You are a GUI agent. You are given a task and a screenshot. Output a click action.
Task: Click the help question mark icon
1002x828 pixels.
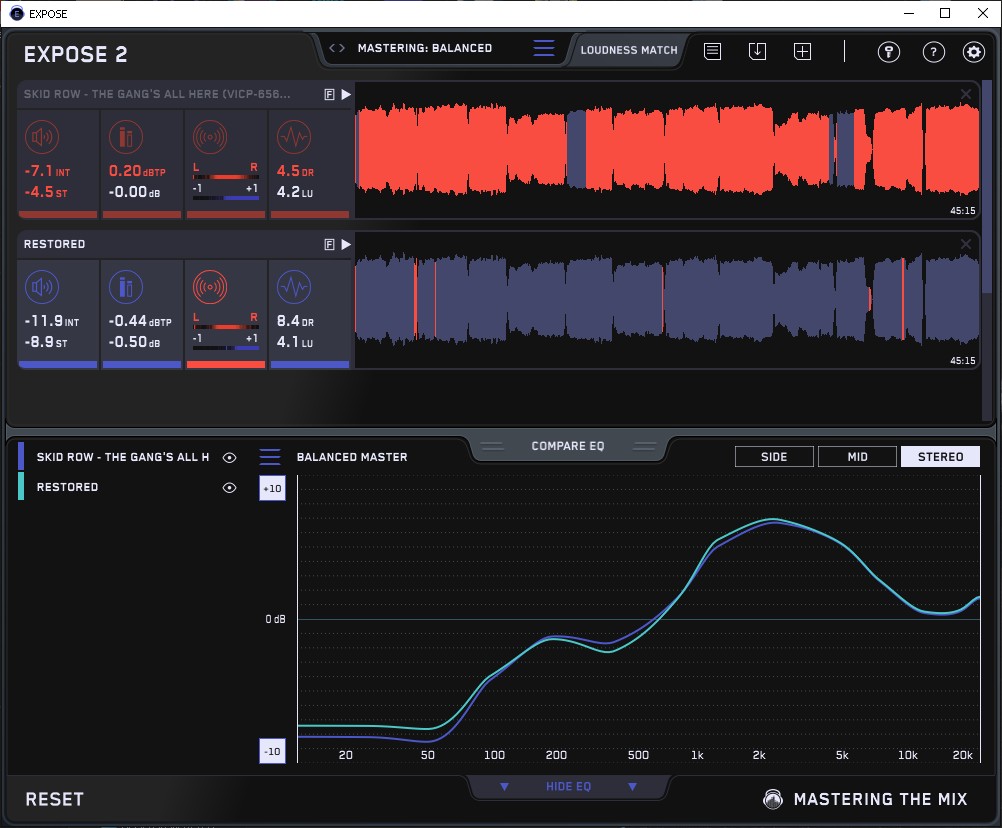[x=933, y=52]
